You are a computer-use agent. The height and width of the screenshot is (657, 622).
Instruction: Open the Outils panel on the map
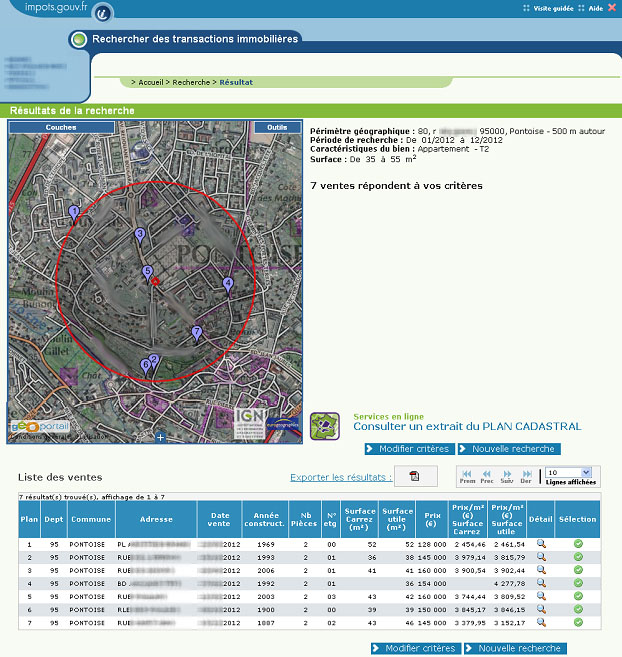(277, 127)
